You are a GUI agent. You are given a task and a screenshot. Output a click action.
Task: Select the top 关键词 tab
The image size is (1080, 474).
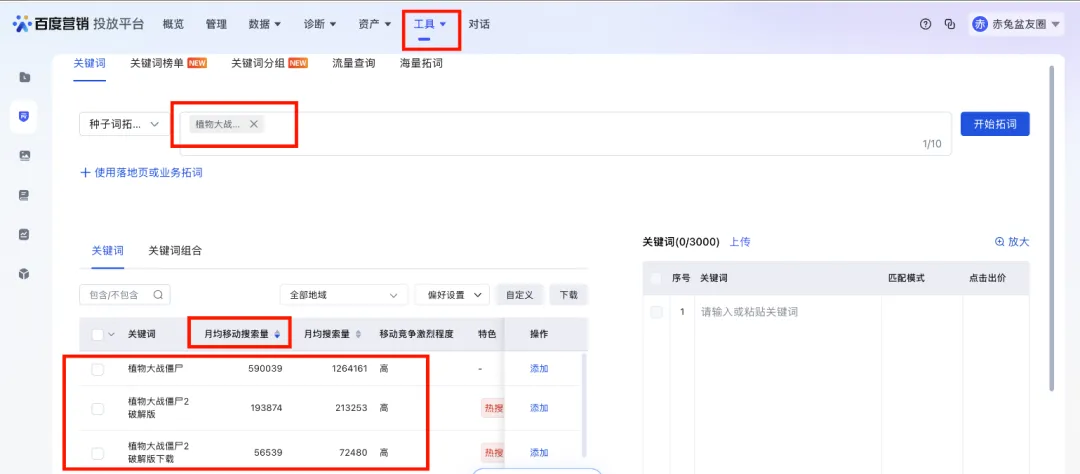(90, 63)
